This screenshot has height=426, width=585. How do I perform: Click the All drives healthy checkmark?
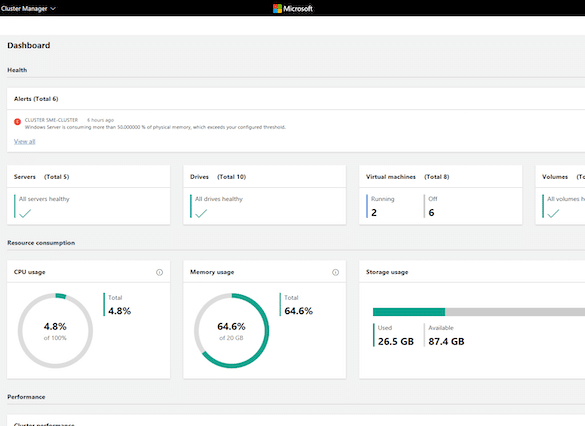201,213
